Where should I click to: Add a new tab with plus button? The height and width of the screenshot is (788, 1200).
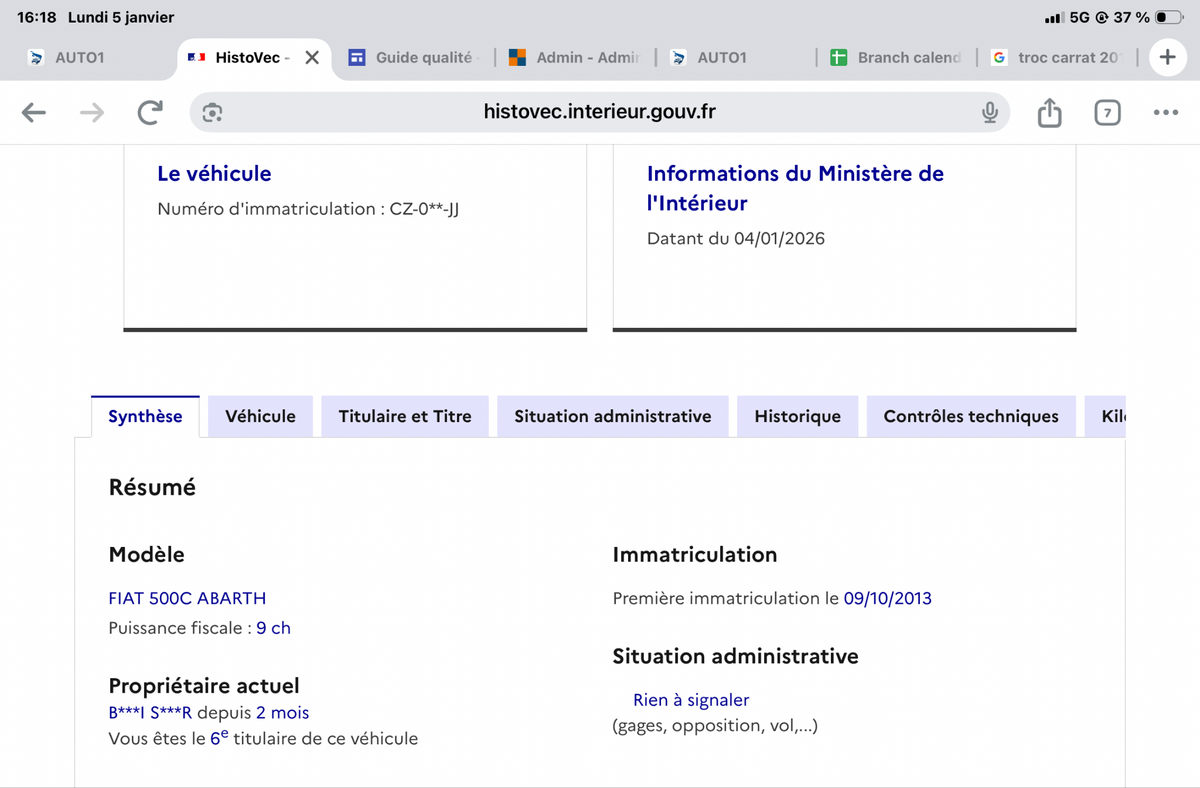click(1167, 58)
